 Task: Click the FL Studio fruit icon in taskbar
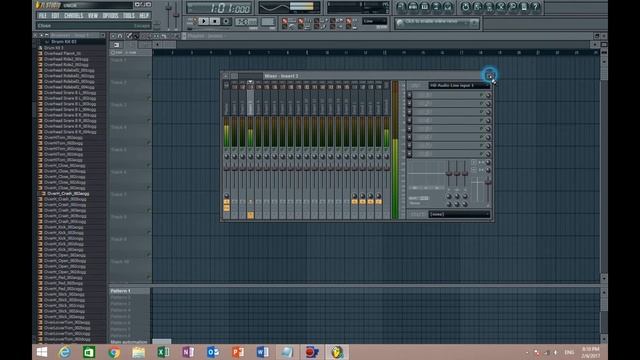click(337, 352)
